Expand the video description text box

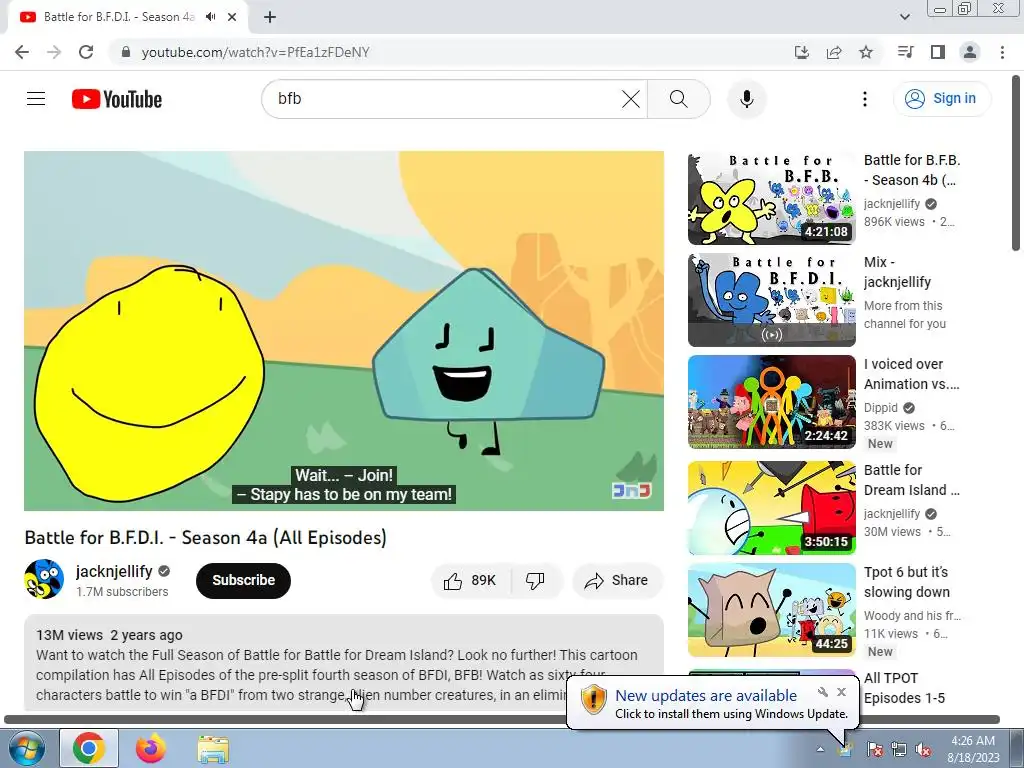click(x=344, y=662)
